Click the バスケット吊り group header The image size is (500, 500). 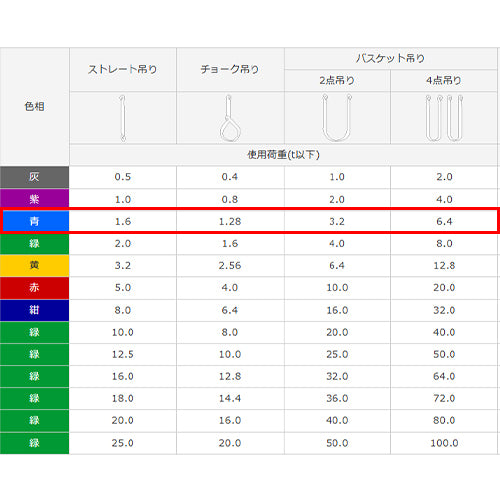(390, 59)
